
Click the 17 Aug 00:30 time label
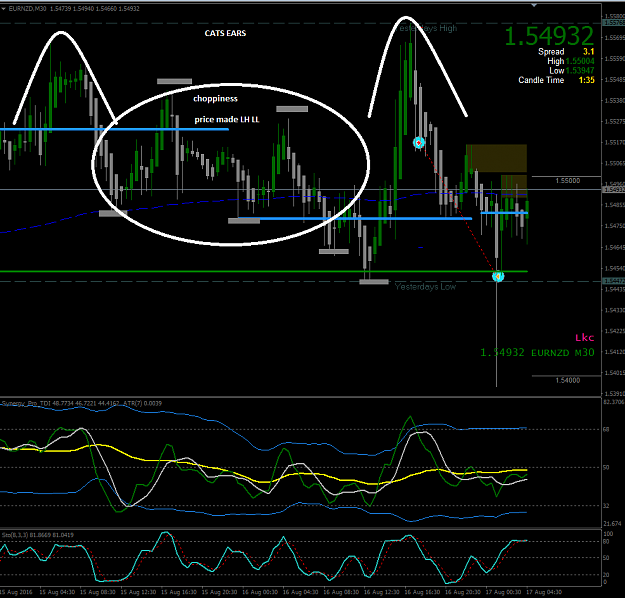[503, 592]
